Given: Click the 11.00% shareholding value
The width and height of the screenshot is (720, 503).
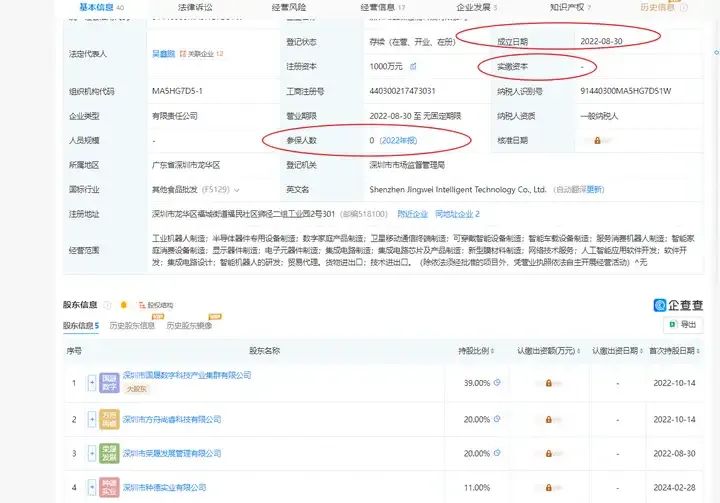Looking at the screenshot, I should click(x=477, y=487).
